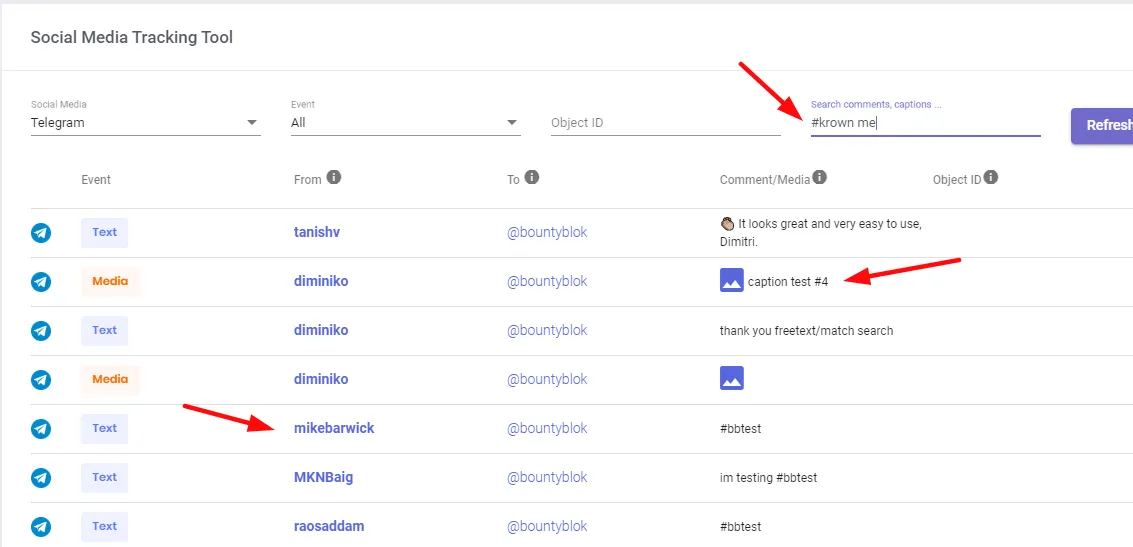The height and width of the screenshot is (547, 1133).
Task: Click Telegram icon in caption test #4 row
Action: point(41,282)
